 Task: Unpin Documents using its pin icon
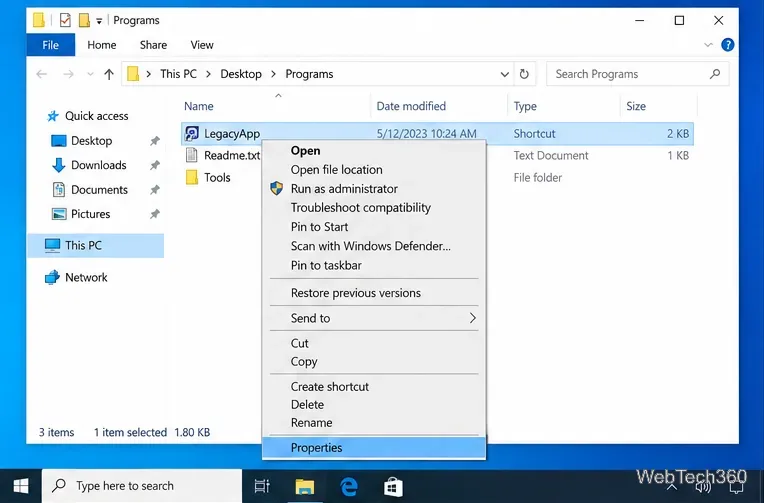(154, 190)
